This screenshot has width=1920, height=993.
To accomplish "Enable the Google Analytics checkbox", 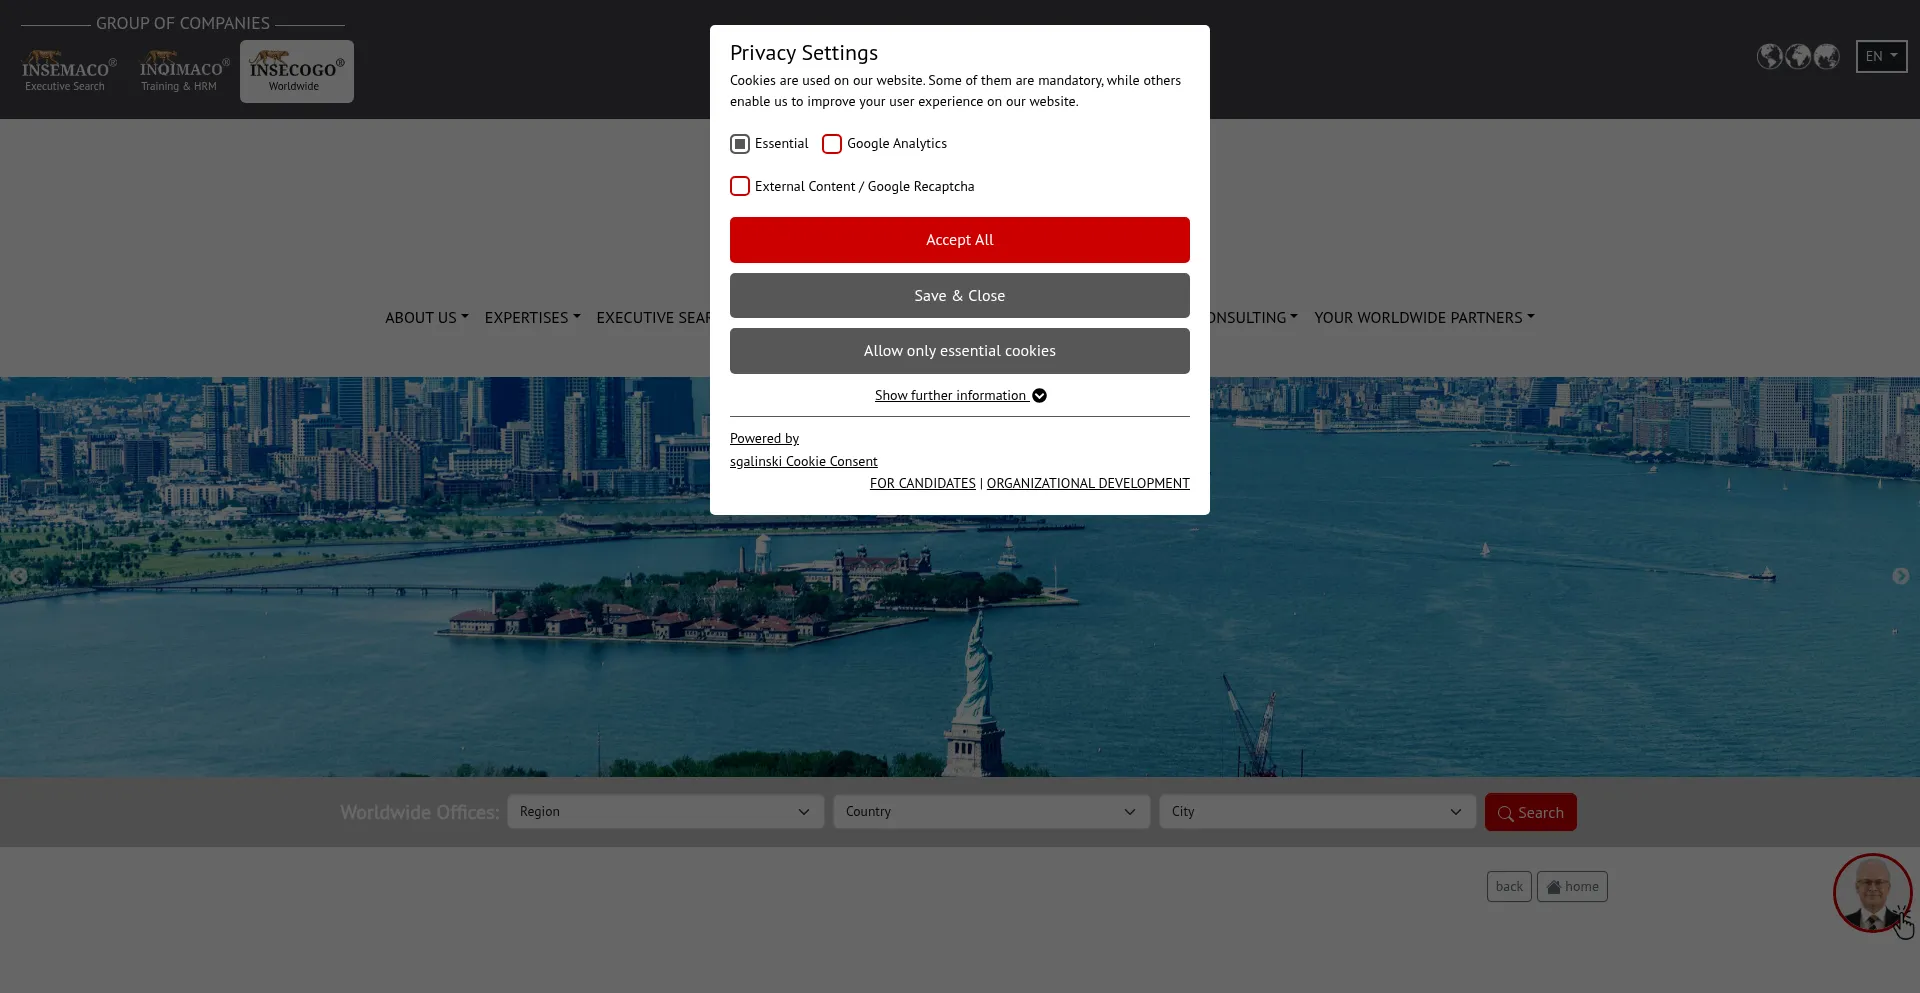I will (x=832, y=144).
